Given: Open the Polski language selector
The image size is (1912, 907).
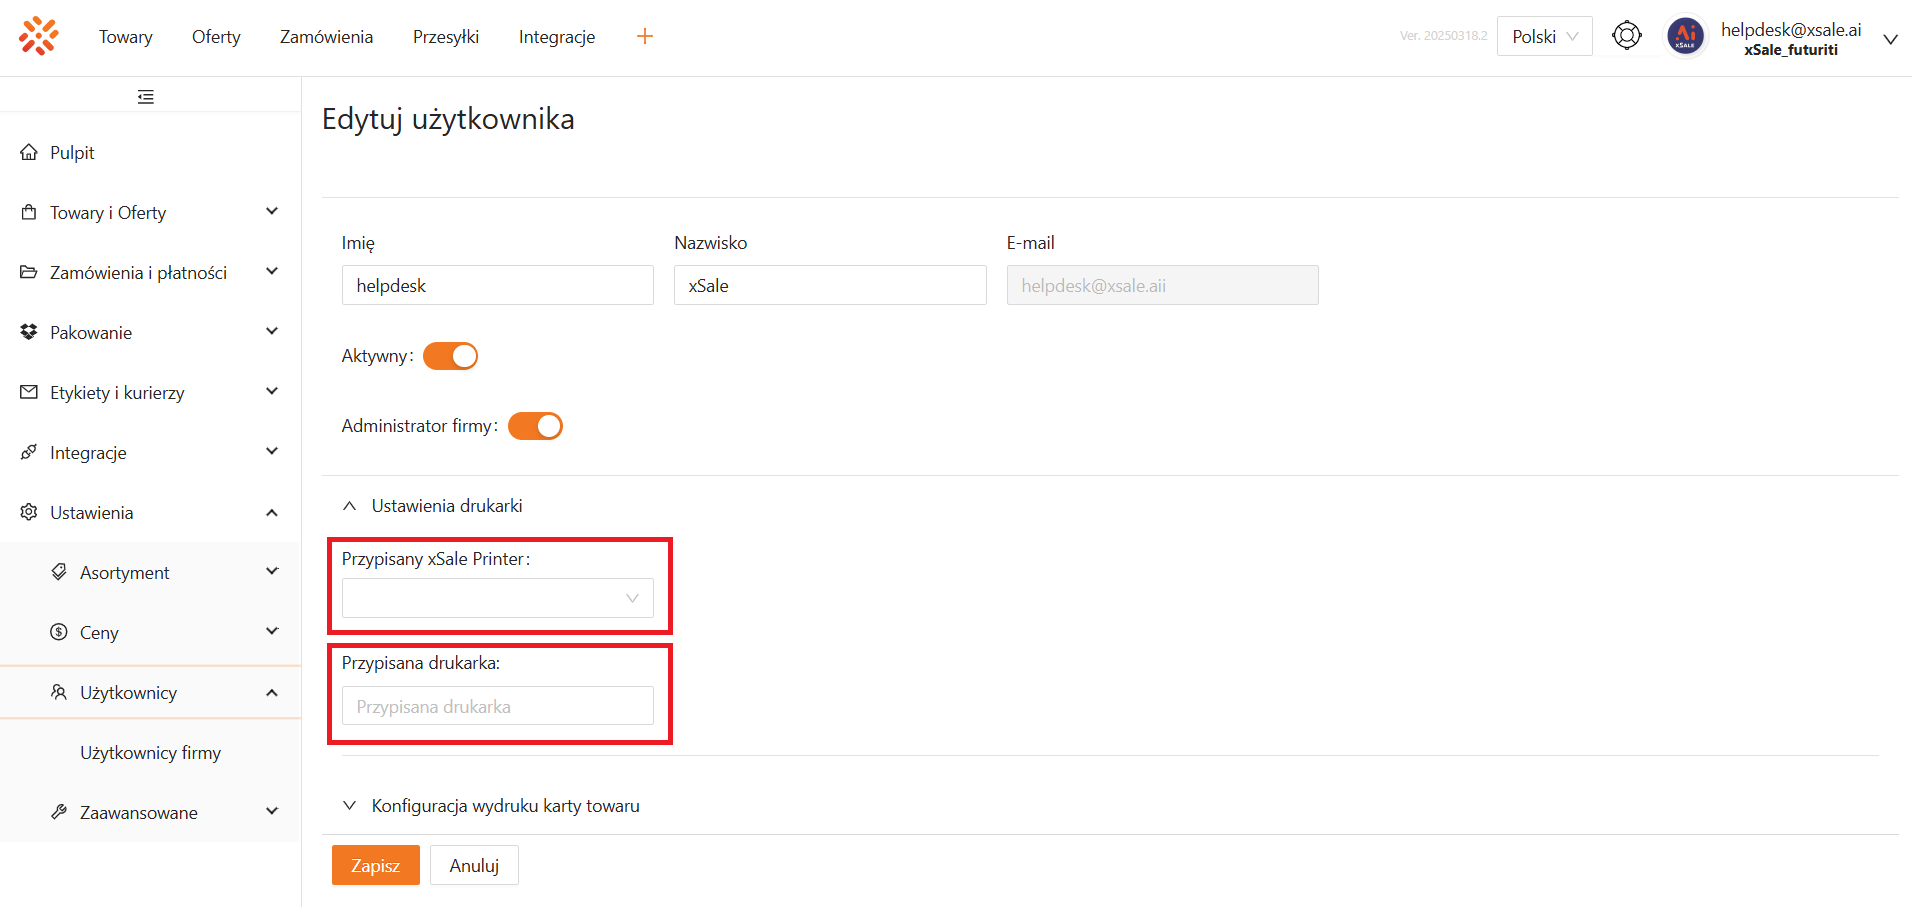Looking at the screenshot, I should click(x=1544, y=37).
